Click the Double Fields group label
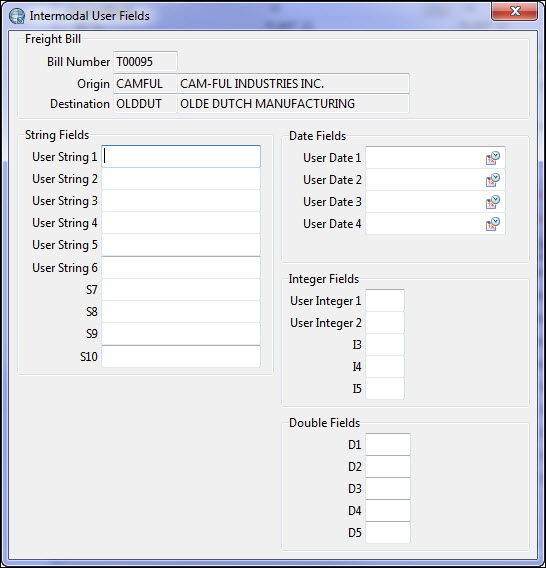Screen dimensions: 546x568 [x=324, y=423]
